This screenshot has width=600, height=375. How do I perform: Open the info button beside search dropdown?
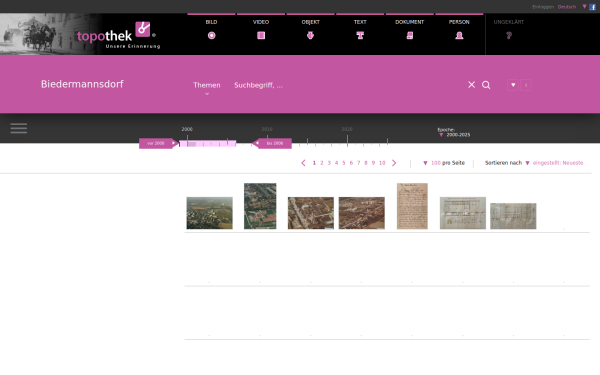click(x=526, y=85)
